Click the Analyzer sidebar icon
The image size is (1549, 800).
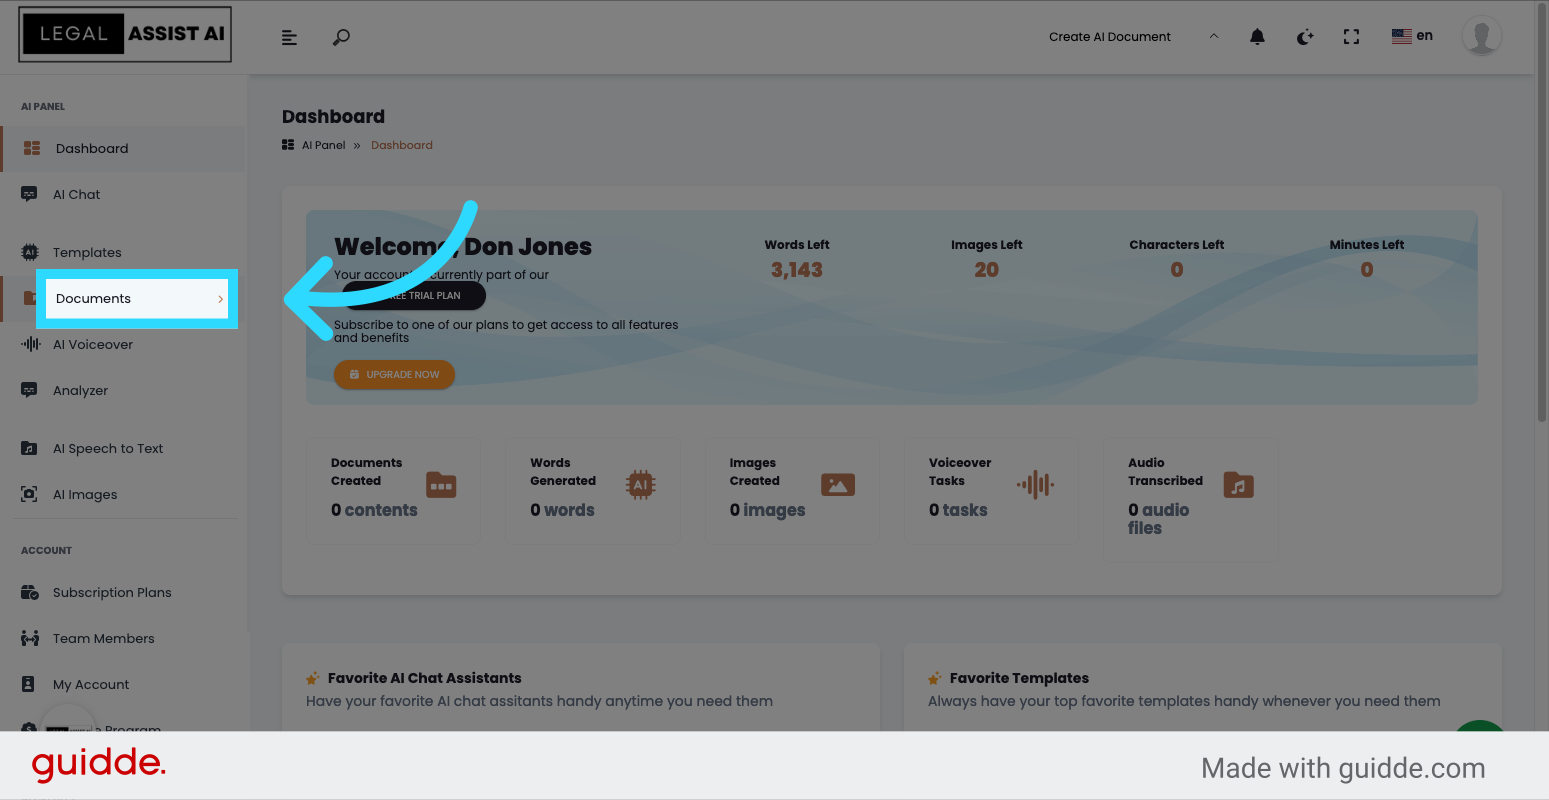(29, 390)
